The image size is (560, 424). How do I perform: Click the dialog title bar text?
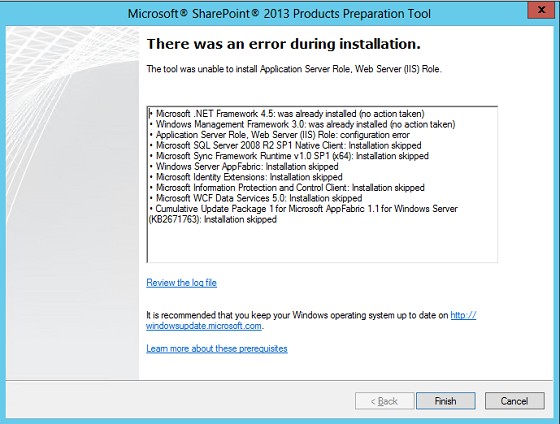pyautogui.click(x=279, y=14)
